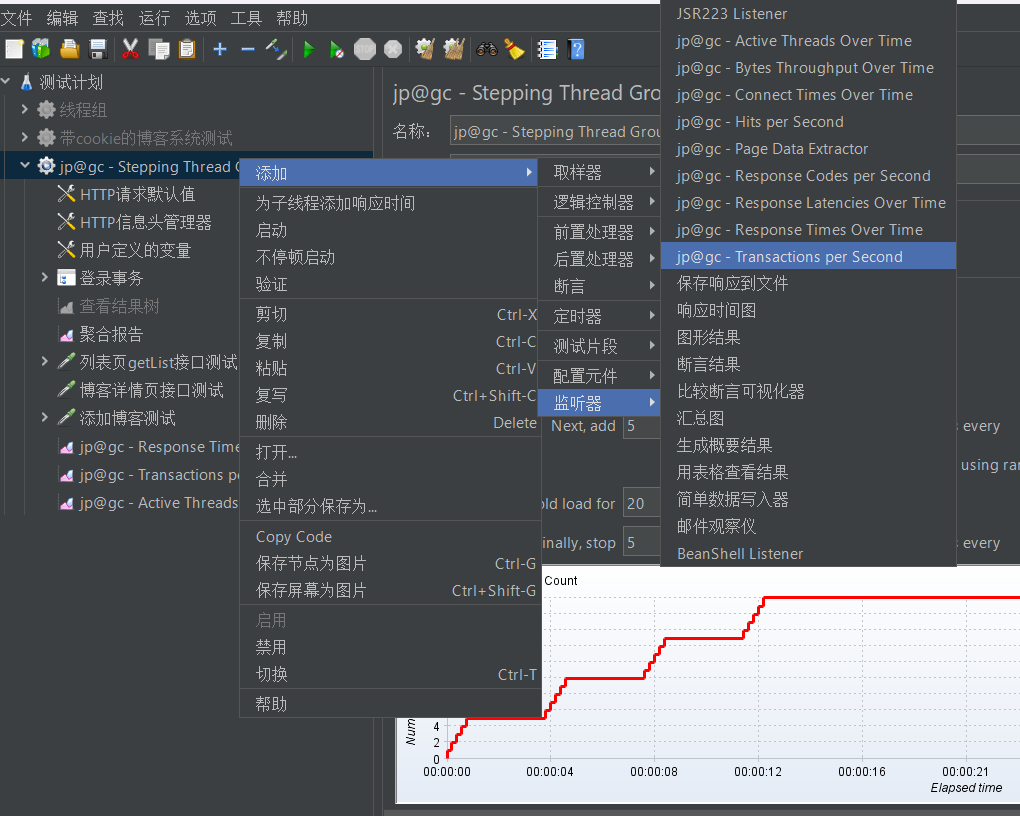The width and height of the screenshot is (1020, 816).
Task: Click the 名称 name input field
Action: point(555,131)
